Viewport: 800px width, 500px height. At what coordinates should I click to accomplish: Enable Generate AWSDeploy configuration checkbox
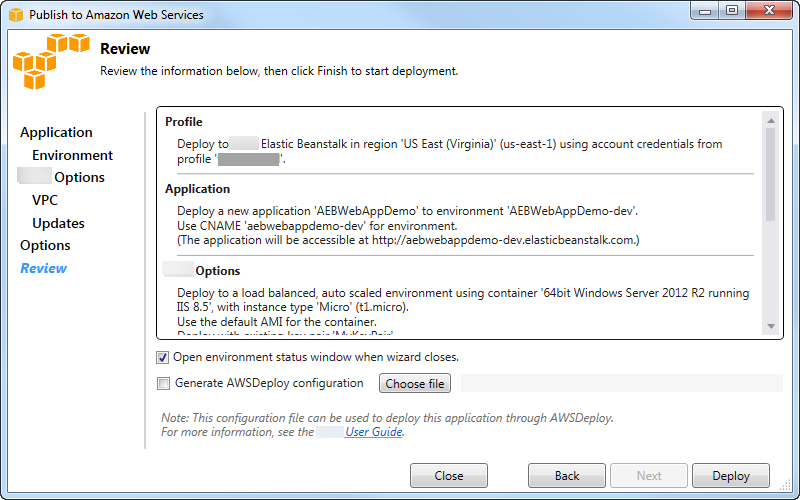click(163, 383)
